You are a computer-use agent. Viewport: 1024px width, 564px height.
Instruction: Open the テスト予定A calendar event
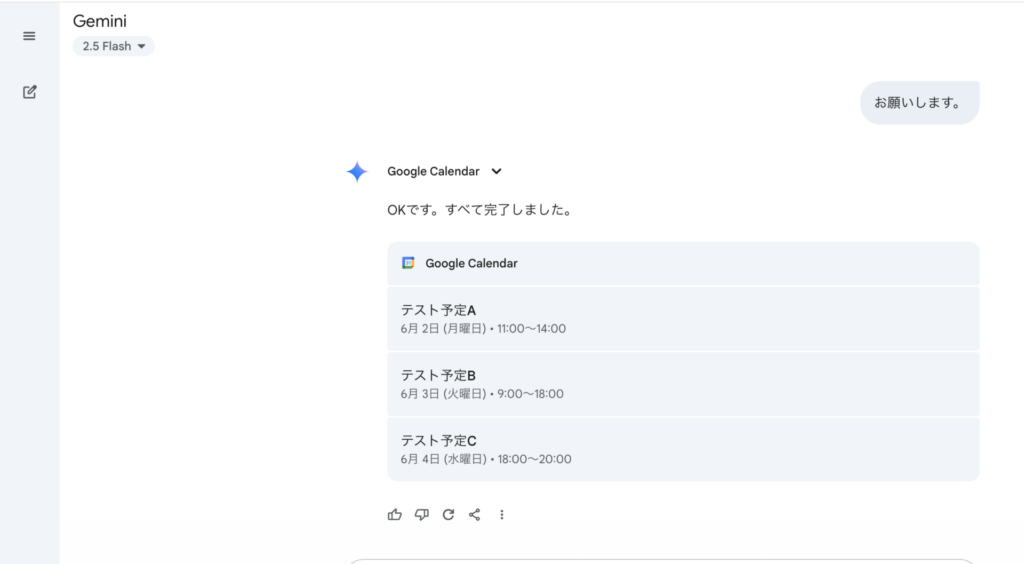pyautogui.click(x=683, y=319)
